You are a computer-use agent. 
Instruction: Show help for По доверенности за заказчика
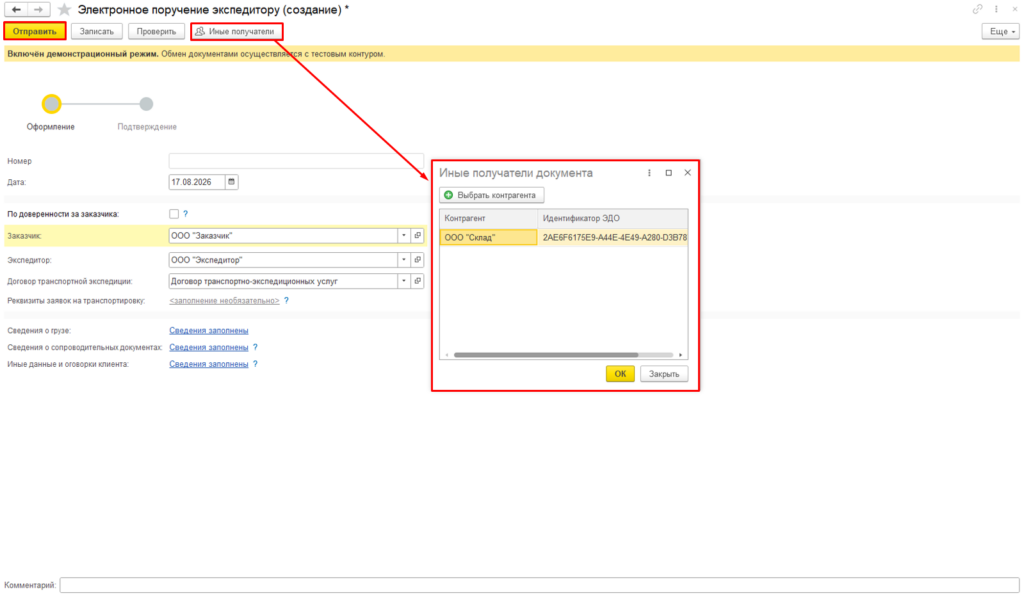(x=185, y=214)
